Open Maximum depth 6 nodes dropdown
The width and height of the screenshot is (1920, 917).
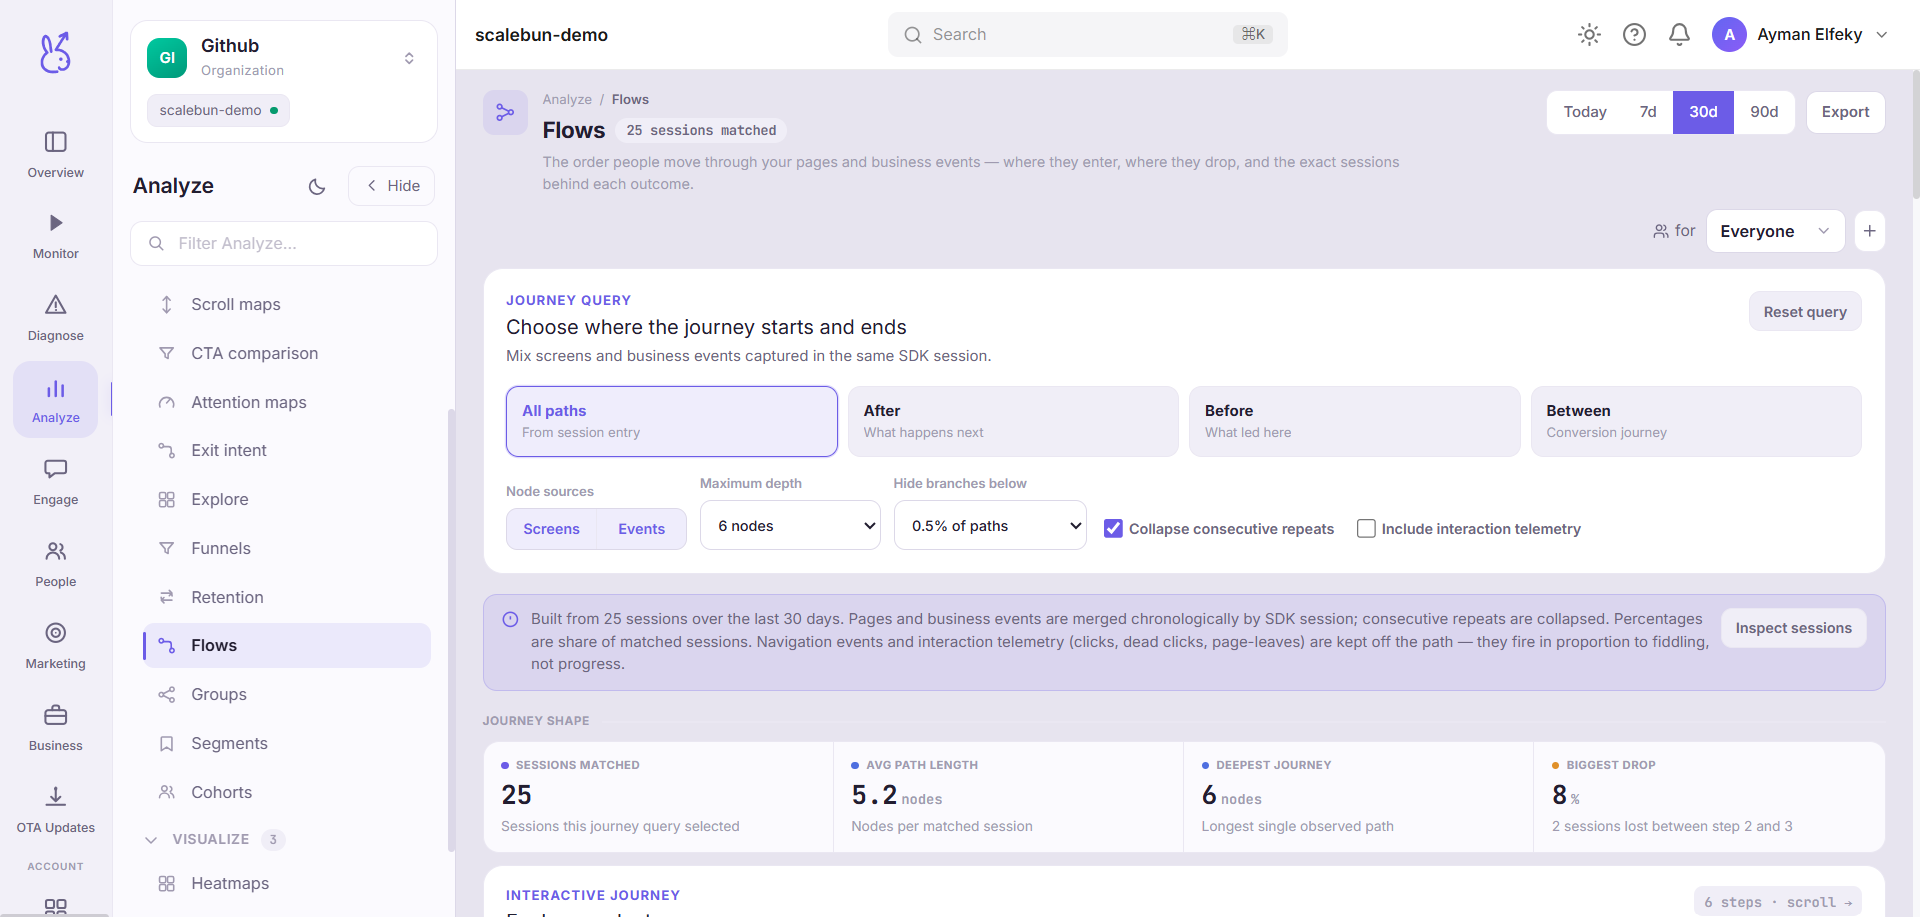[x=790, y=525]
